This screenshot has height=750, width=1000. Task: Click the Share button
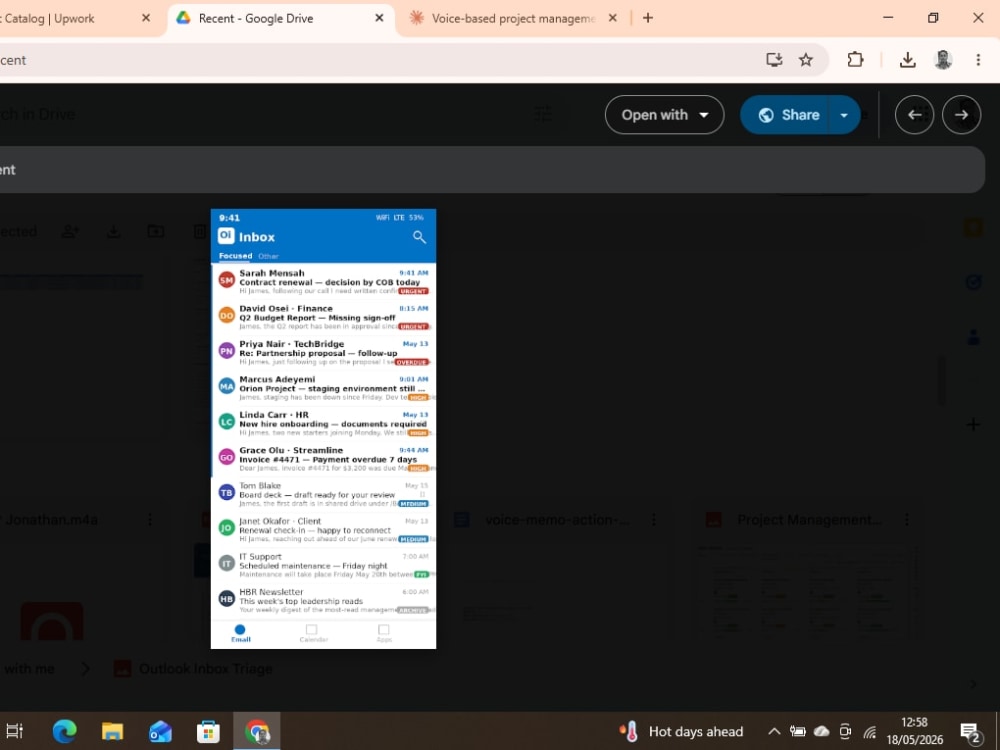(x=784, y=115)
